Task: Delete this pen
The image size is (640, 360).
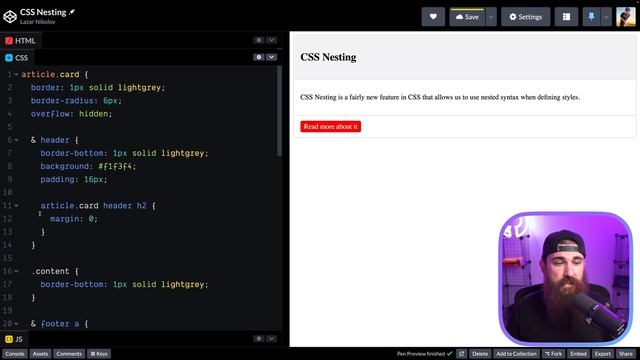Action: [x=480, y=354]
